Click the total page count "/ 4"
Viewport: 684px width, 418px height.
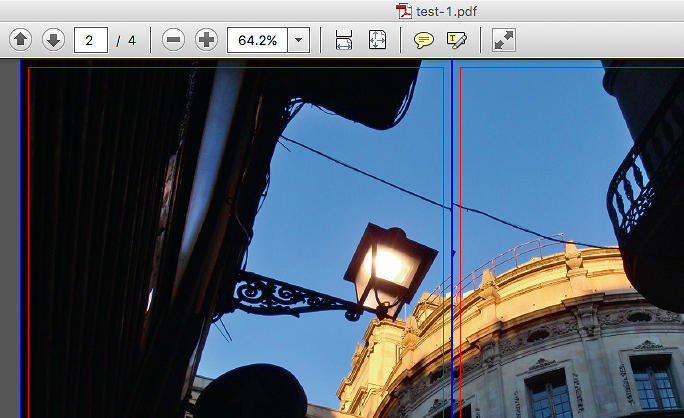point(125,40)
